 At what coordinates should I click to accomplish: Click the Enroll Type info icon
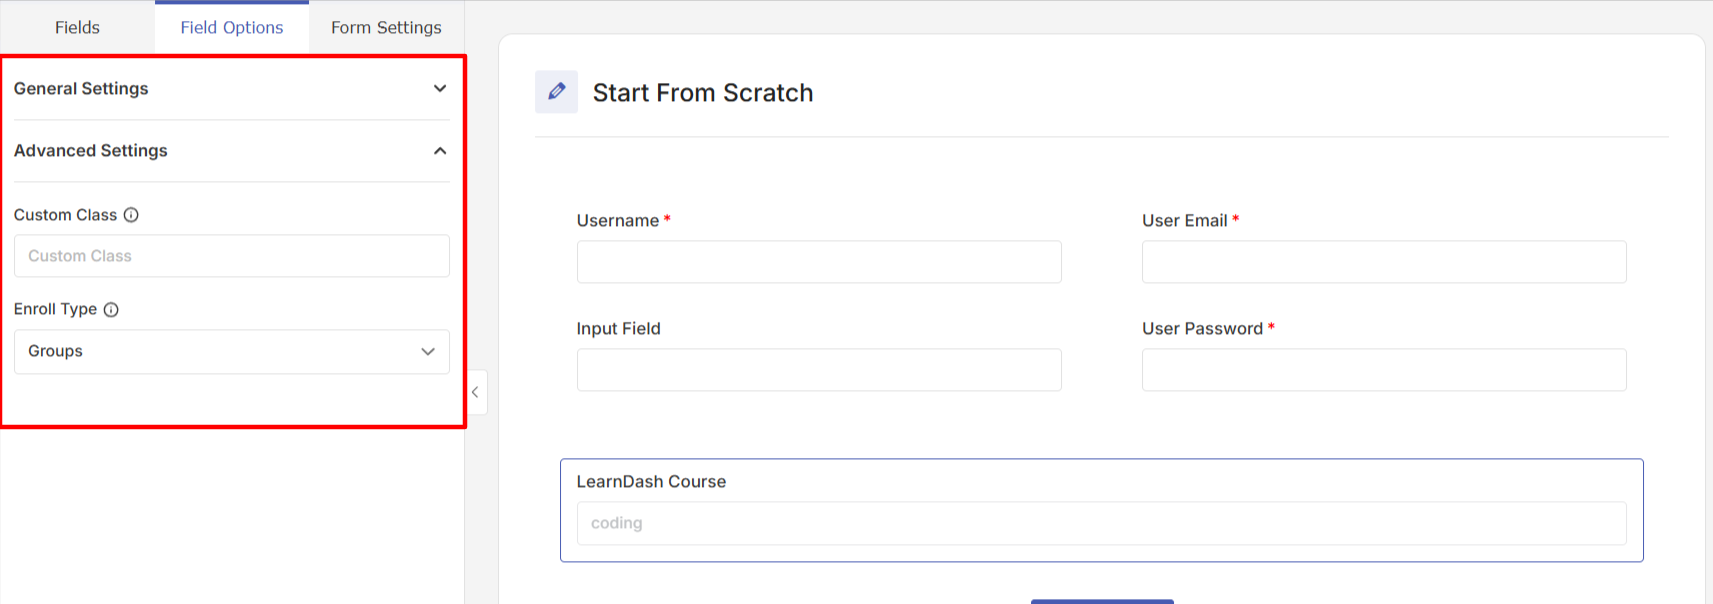(x=111, y=310)
